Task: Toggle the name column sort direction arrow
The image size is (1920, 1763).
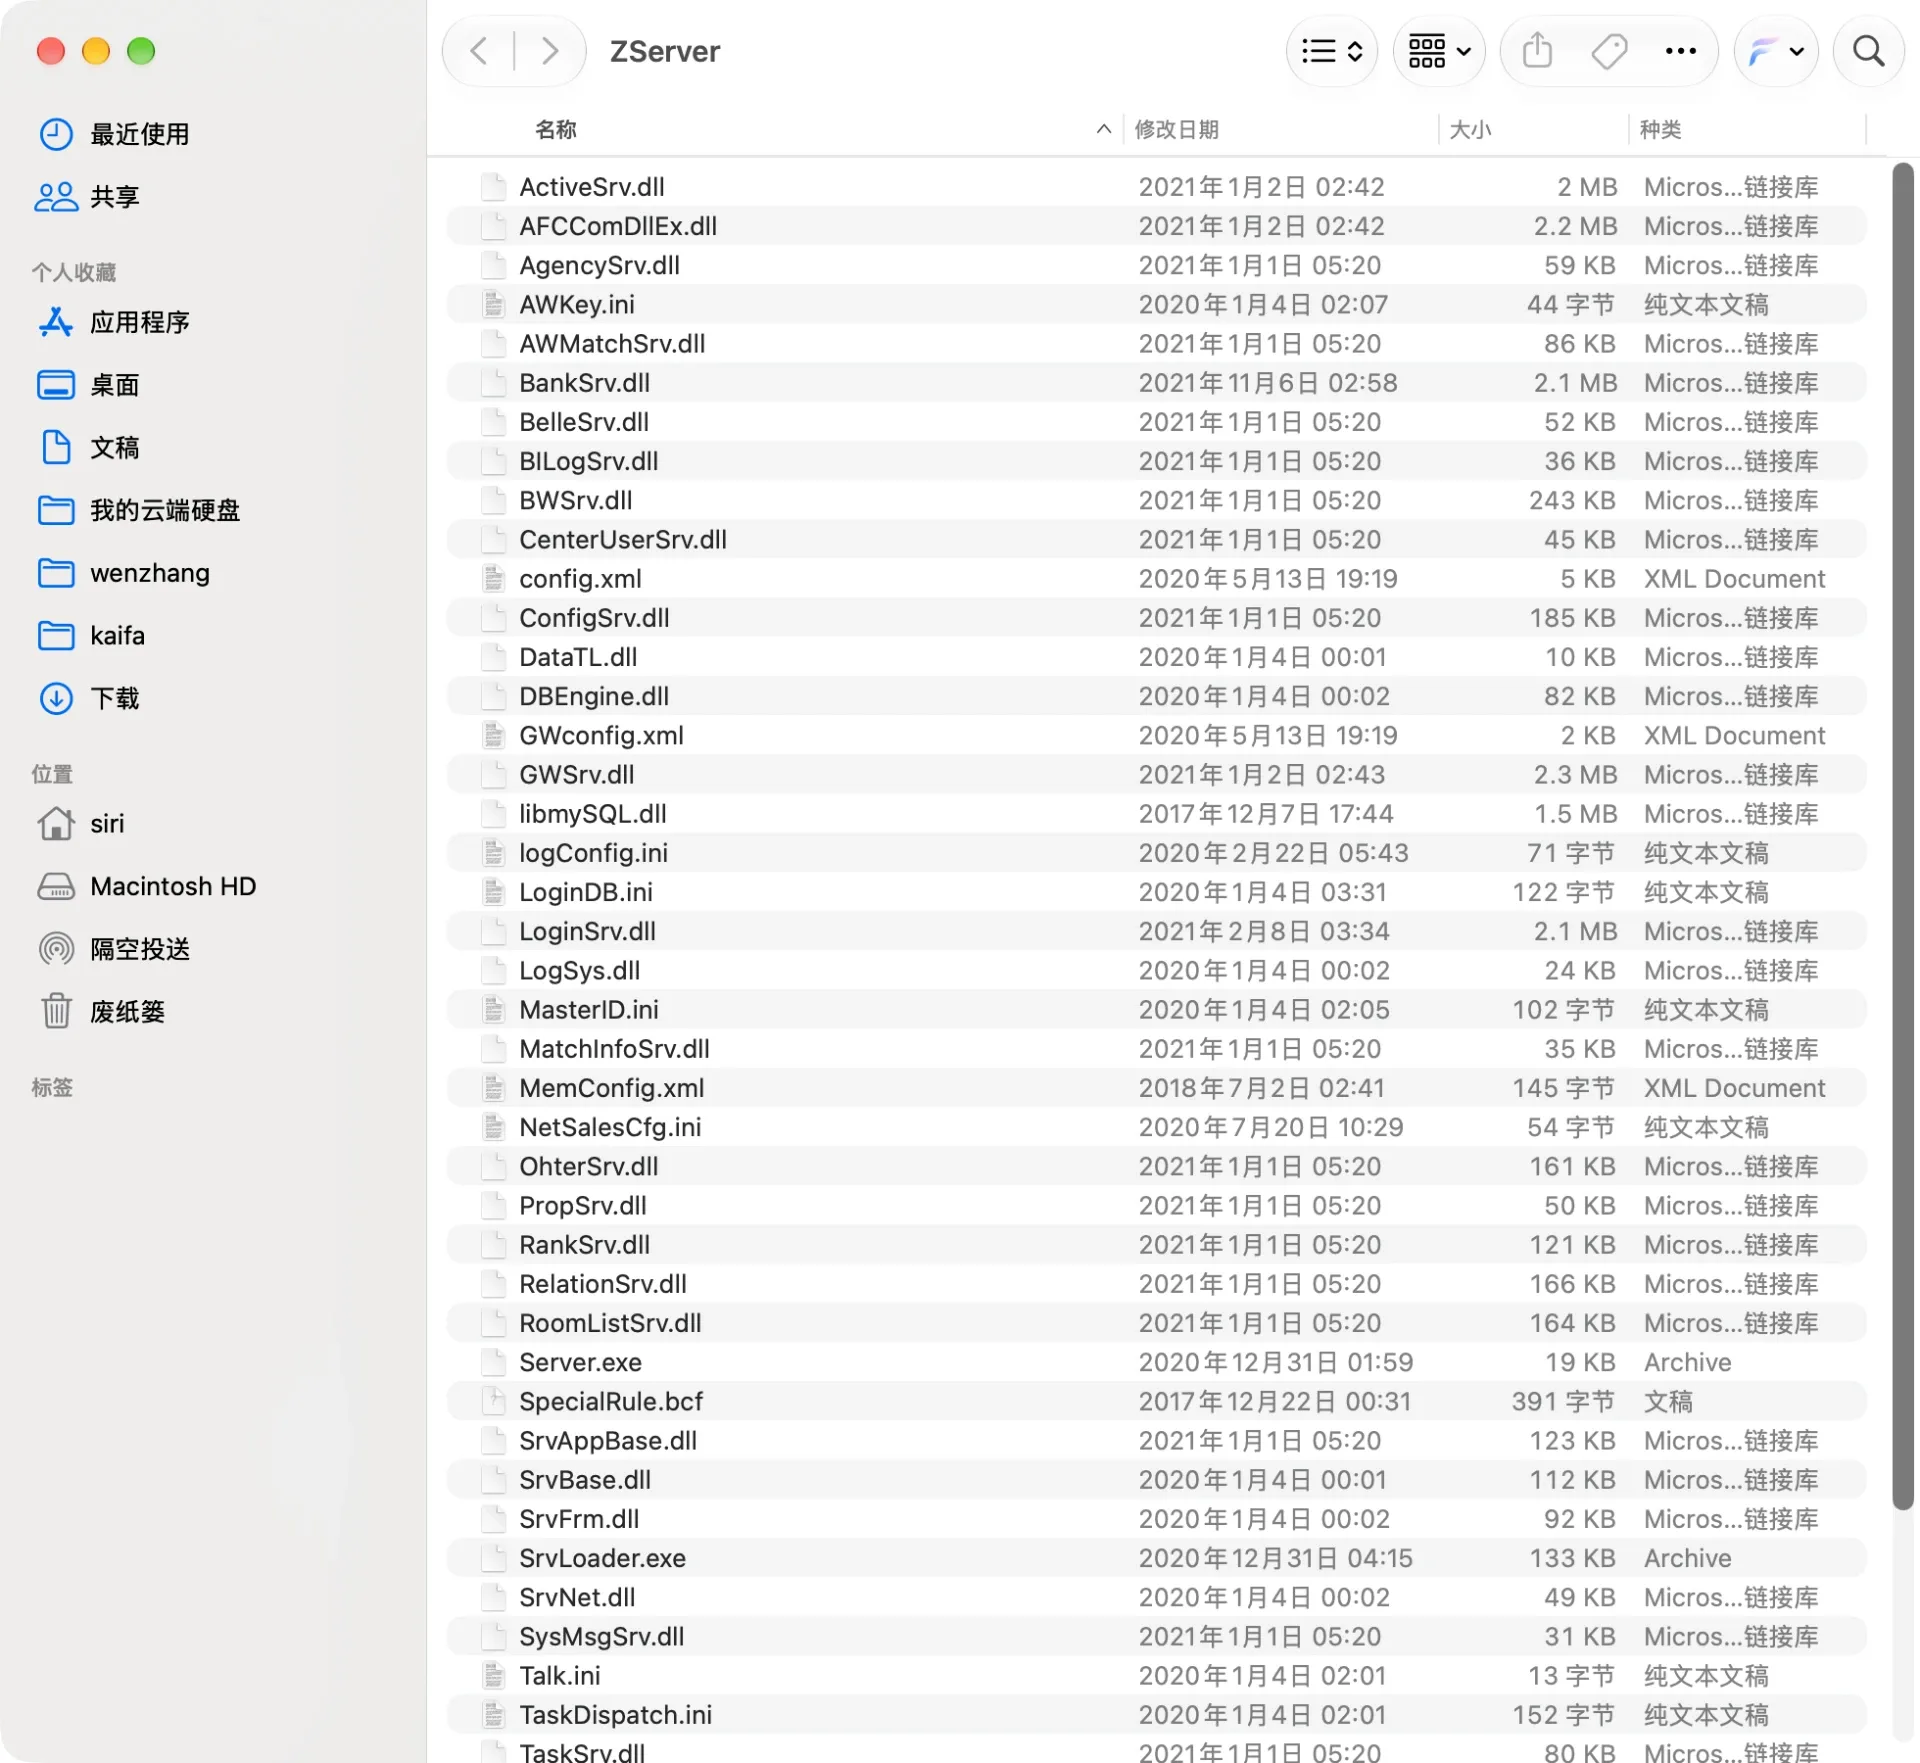Action: [1103, 129]
